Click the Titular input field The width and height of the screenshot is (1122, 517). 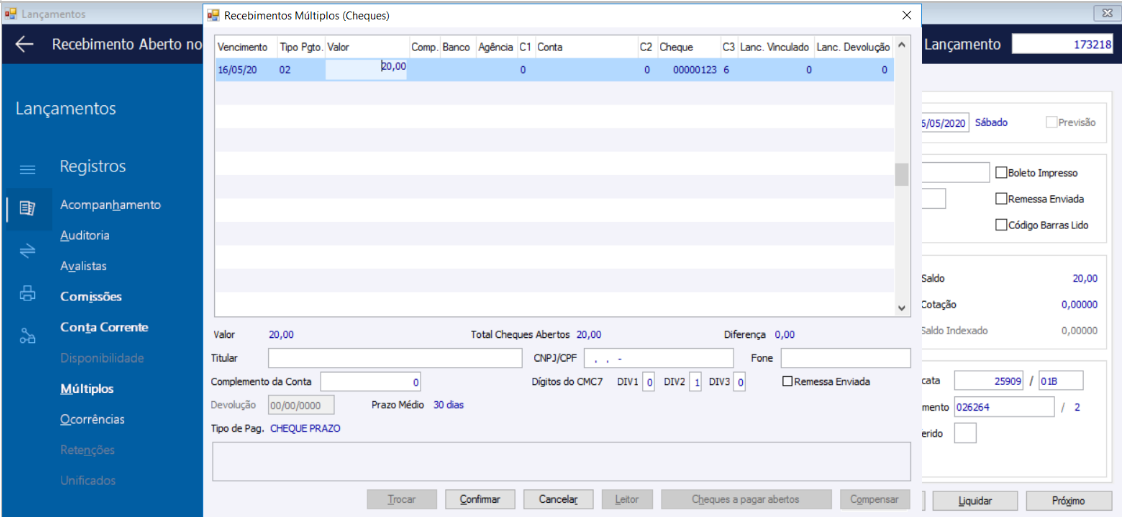[x=395, y=358]
